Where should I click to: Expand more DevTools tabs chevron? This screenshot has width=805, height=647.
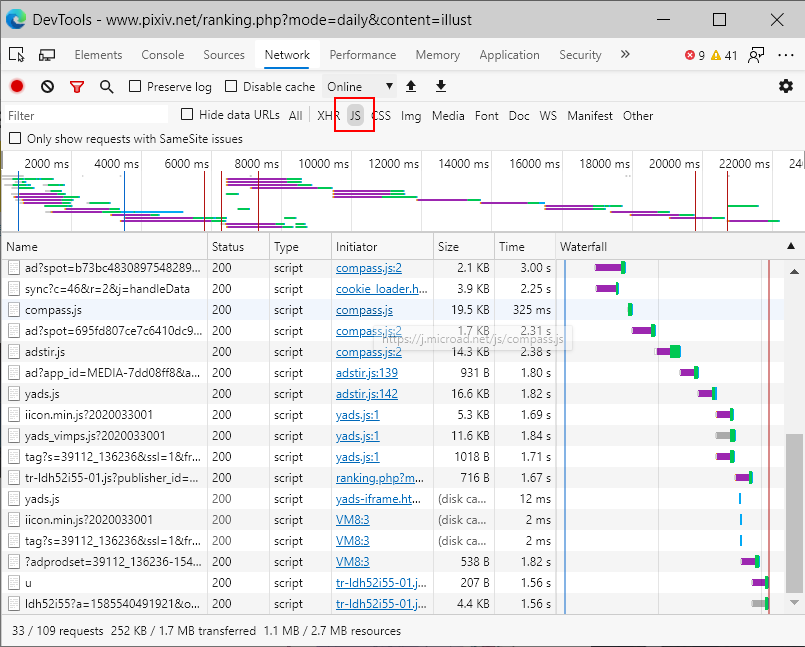pos(625,54)
